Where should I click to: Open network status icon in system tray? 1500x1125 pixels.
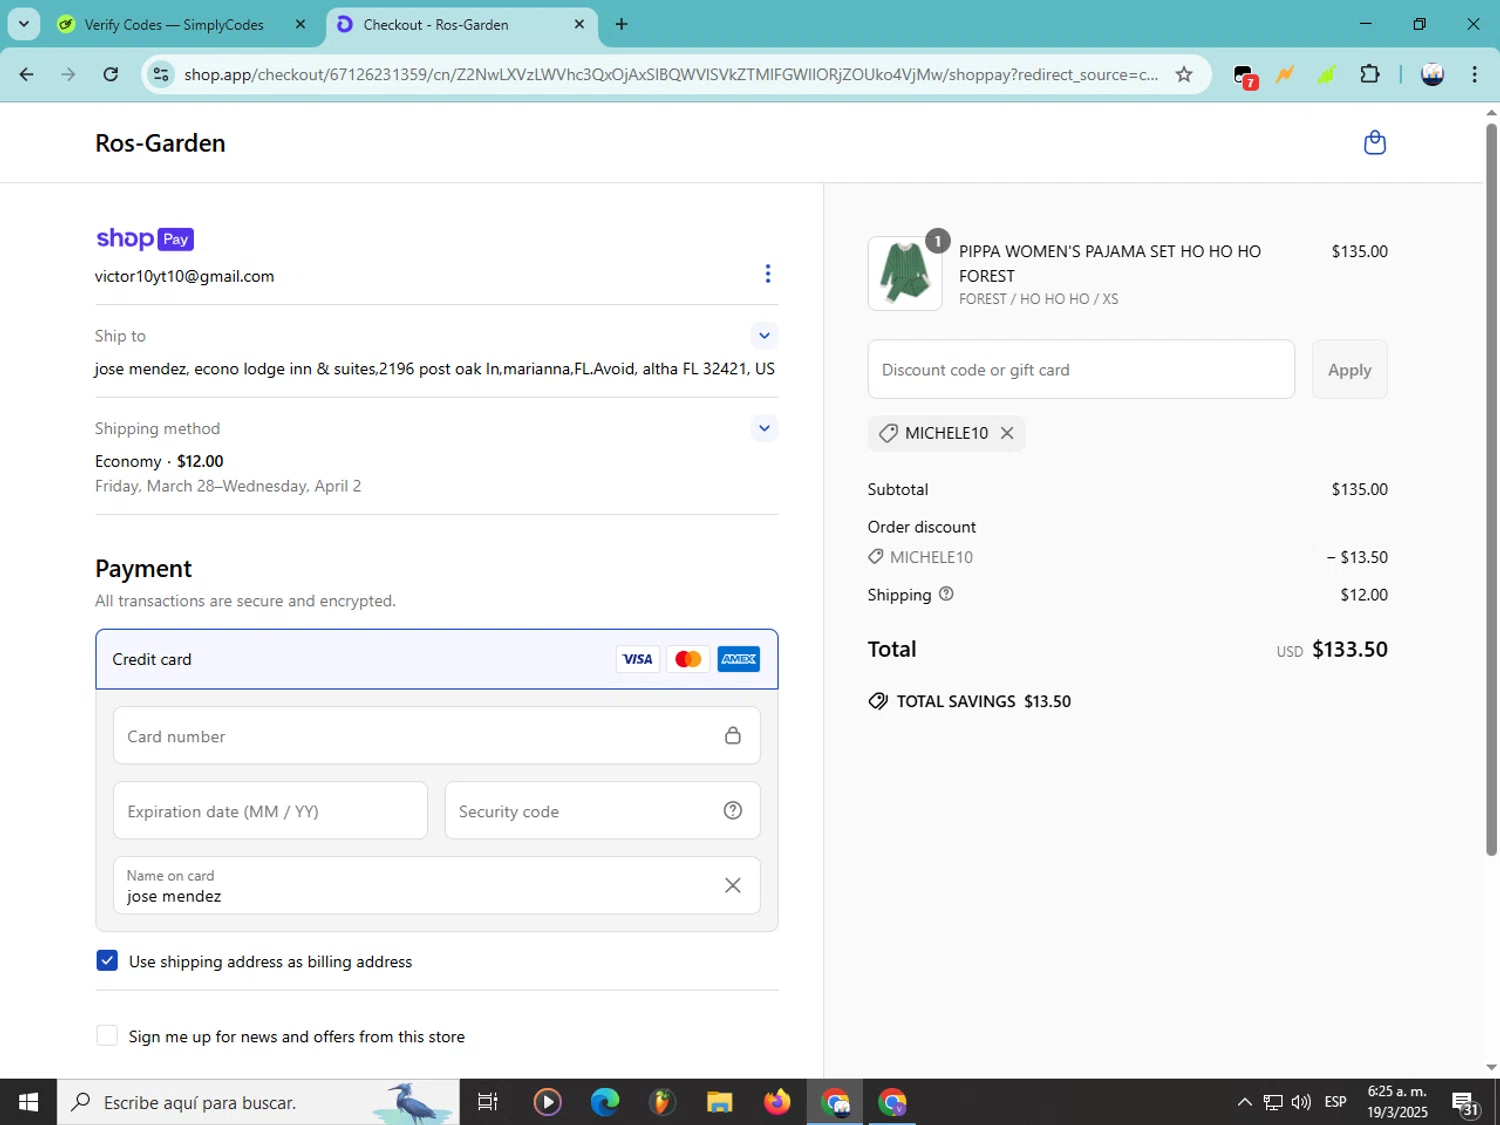click(x=1273, y=1102)
